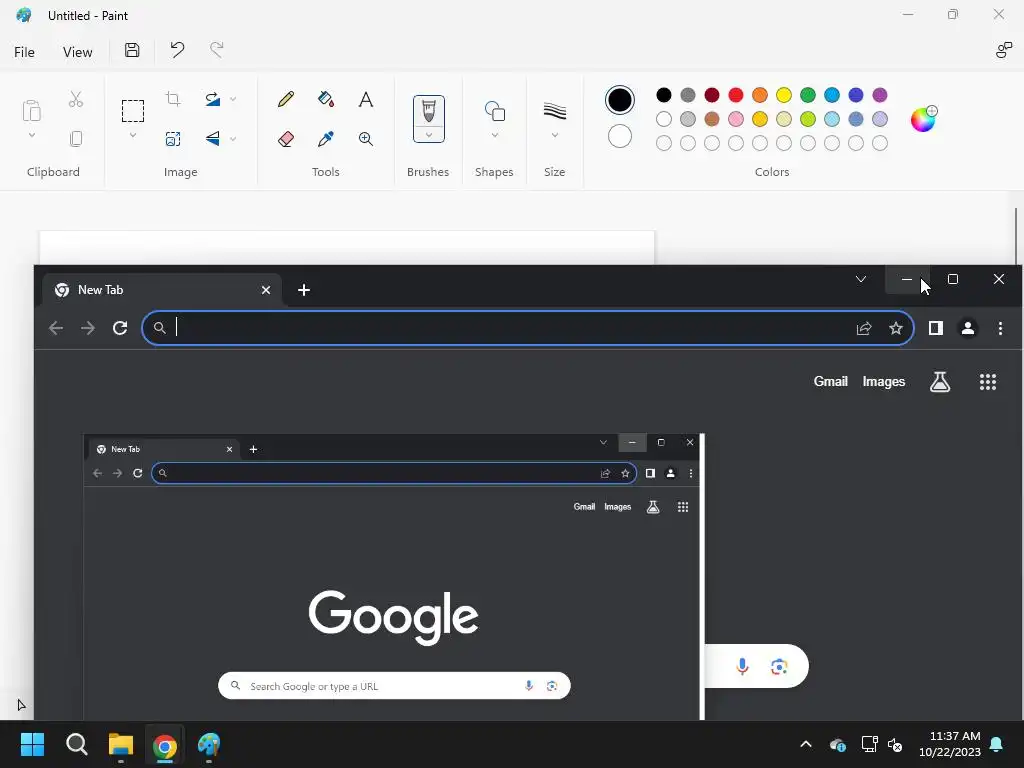1024x768 pixels.
Task: Pick the red color swatch
Action: click(x=735, y=95)
